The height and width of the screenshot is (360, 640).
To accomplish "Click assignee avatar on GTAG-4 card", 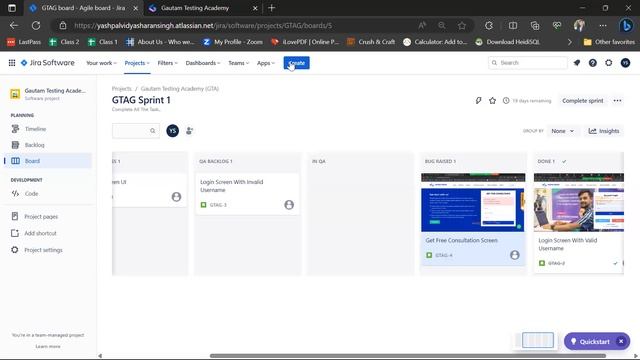I will pyautogui.click(x=515, y=255).
